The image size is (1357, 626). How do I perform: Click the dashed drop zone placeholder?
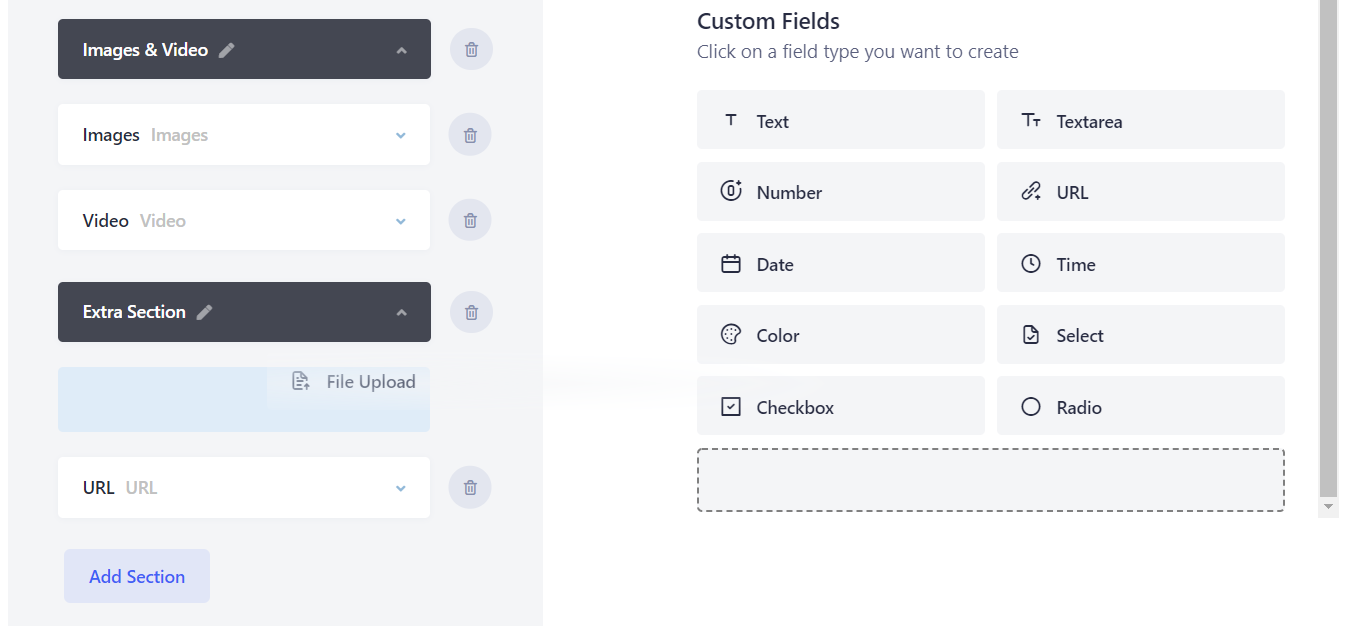pyautogui.click(x=990, y=479)
